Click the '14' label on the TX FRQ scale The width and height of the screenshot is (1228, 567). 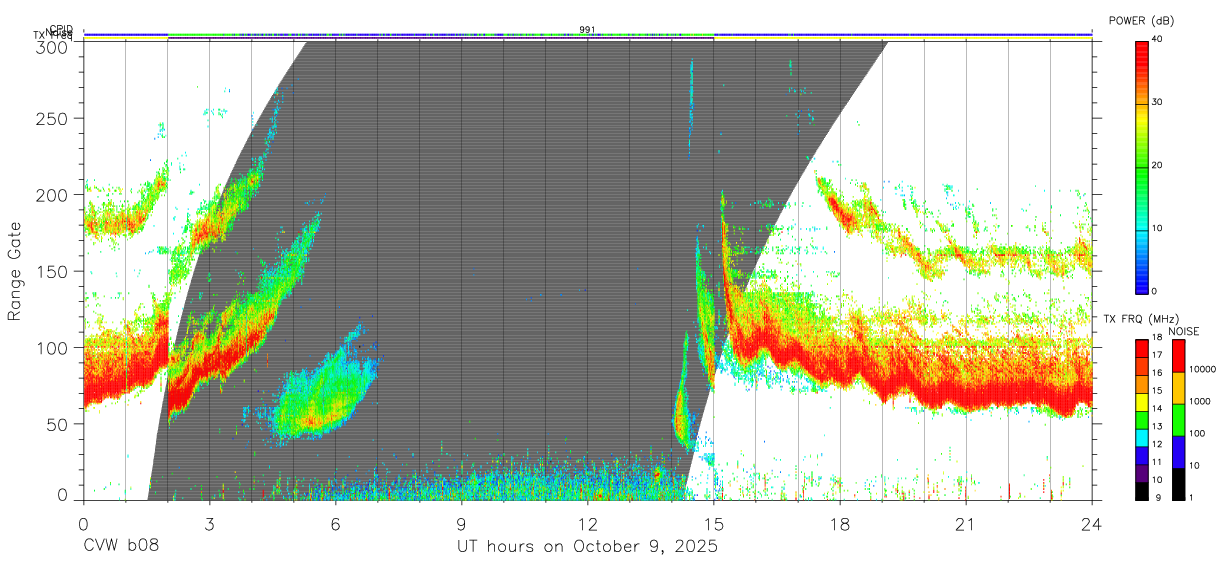pos(1157,409)
